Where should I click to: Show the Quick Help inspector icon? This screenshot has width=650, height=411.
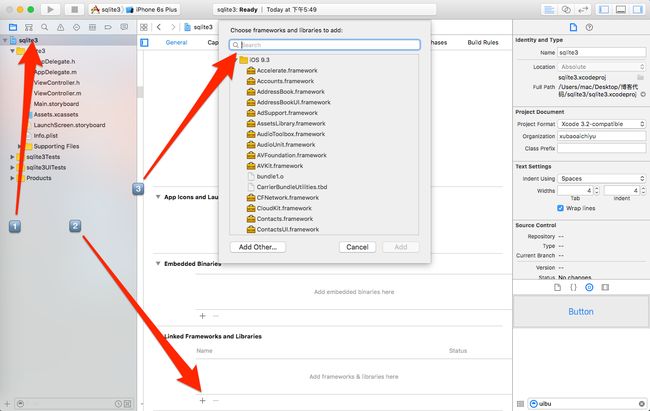589,27
